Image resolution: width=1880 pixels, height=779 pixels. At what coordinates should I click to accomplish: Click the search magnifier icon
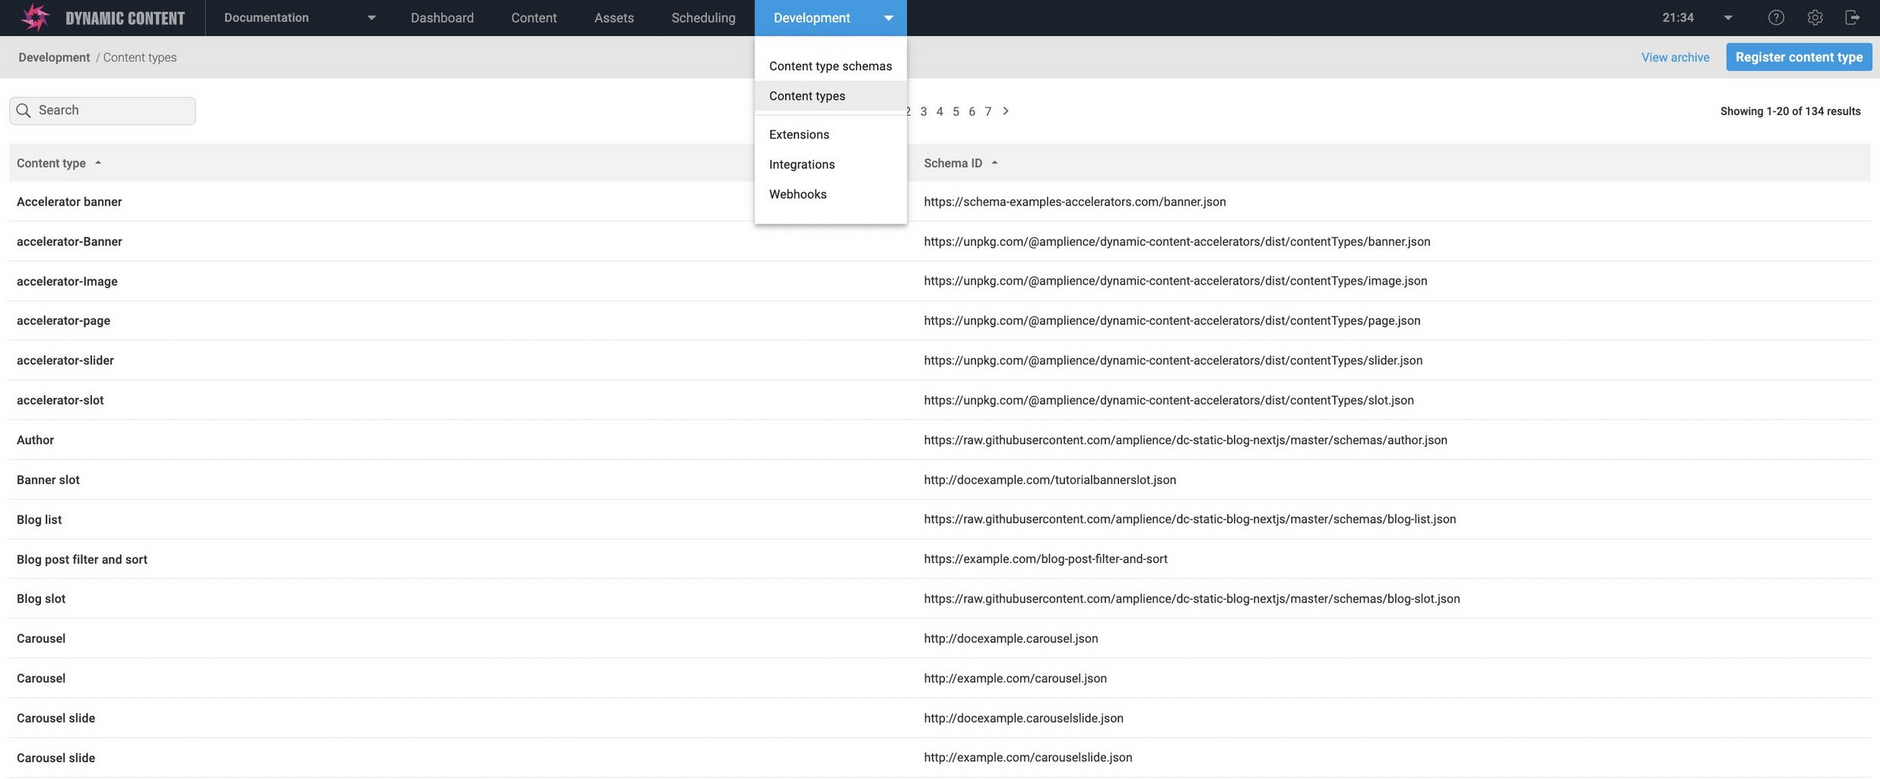point(24,111)
